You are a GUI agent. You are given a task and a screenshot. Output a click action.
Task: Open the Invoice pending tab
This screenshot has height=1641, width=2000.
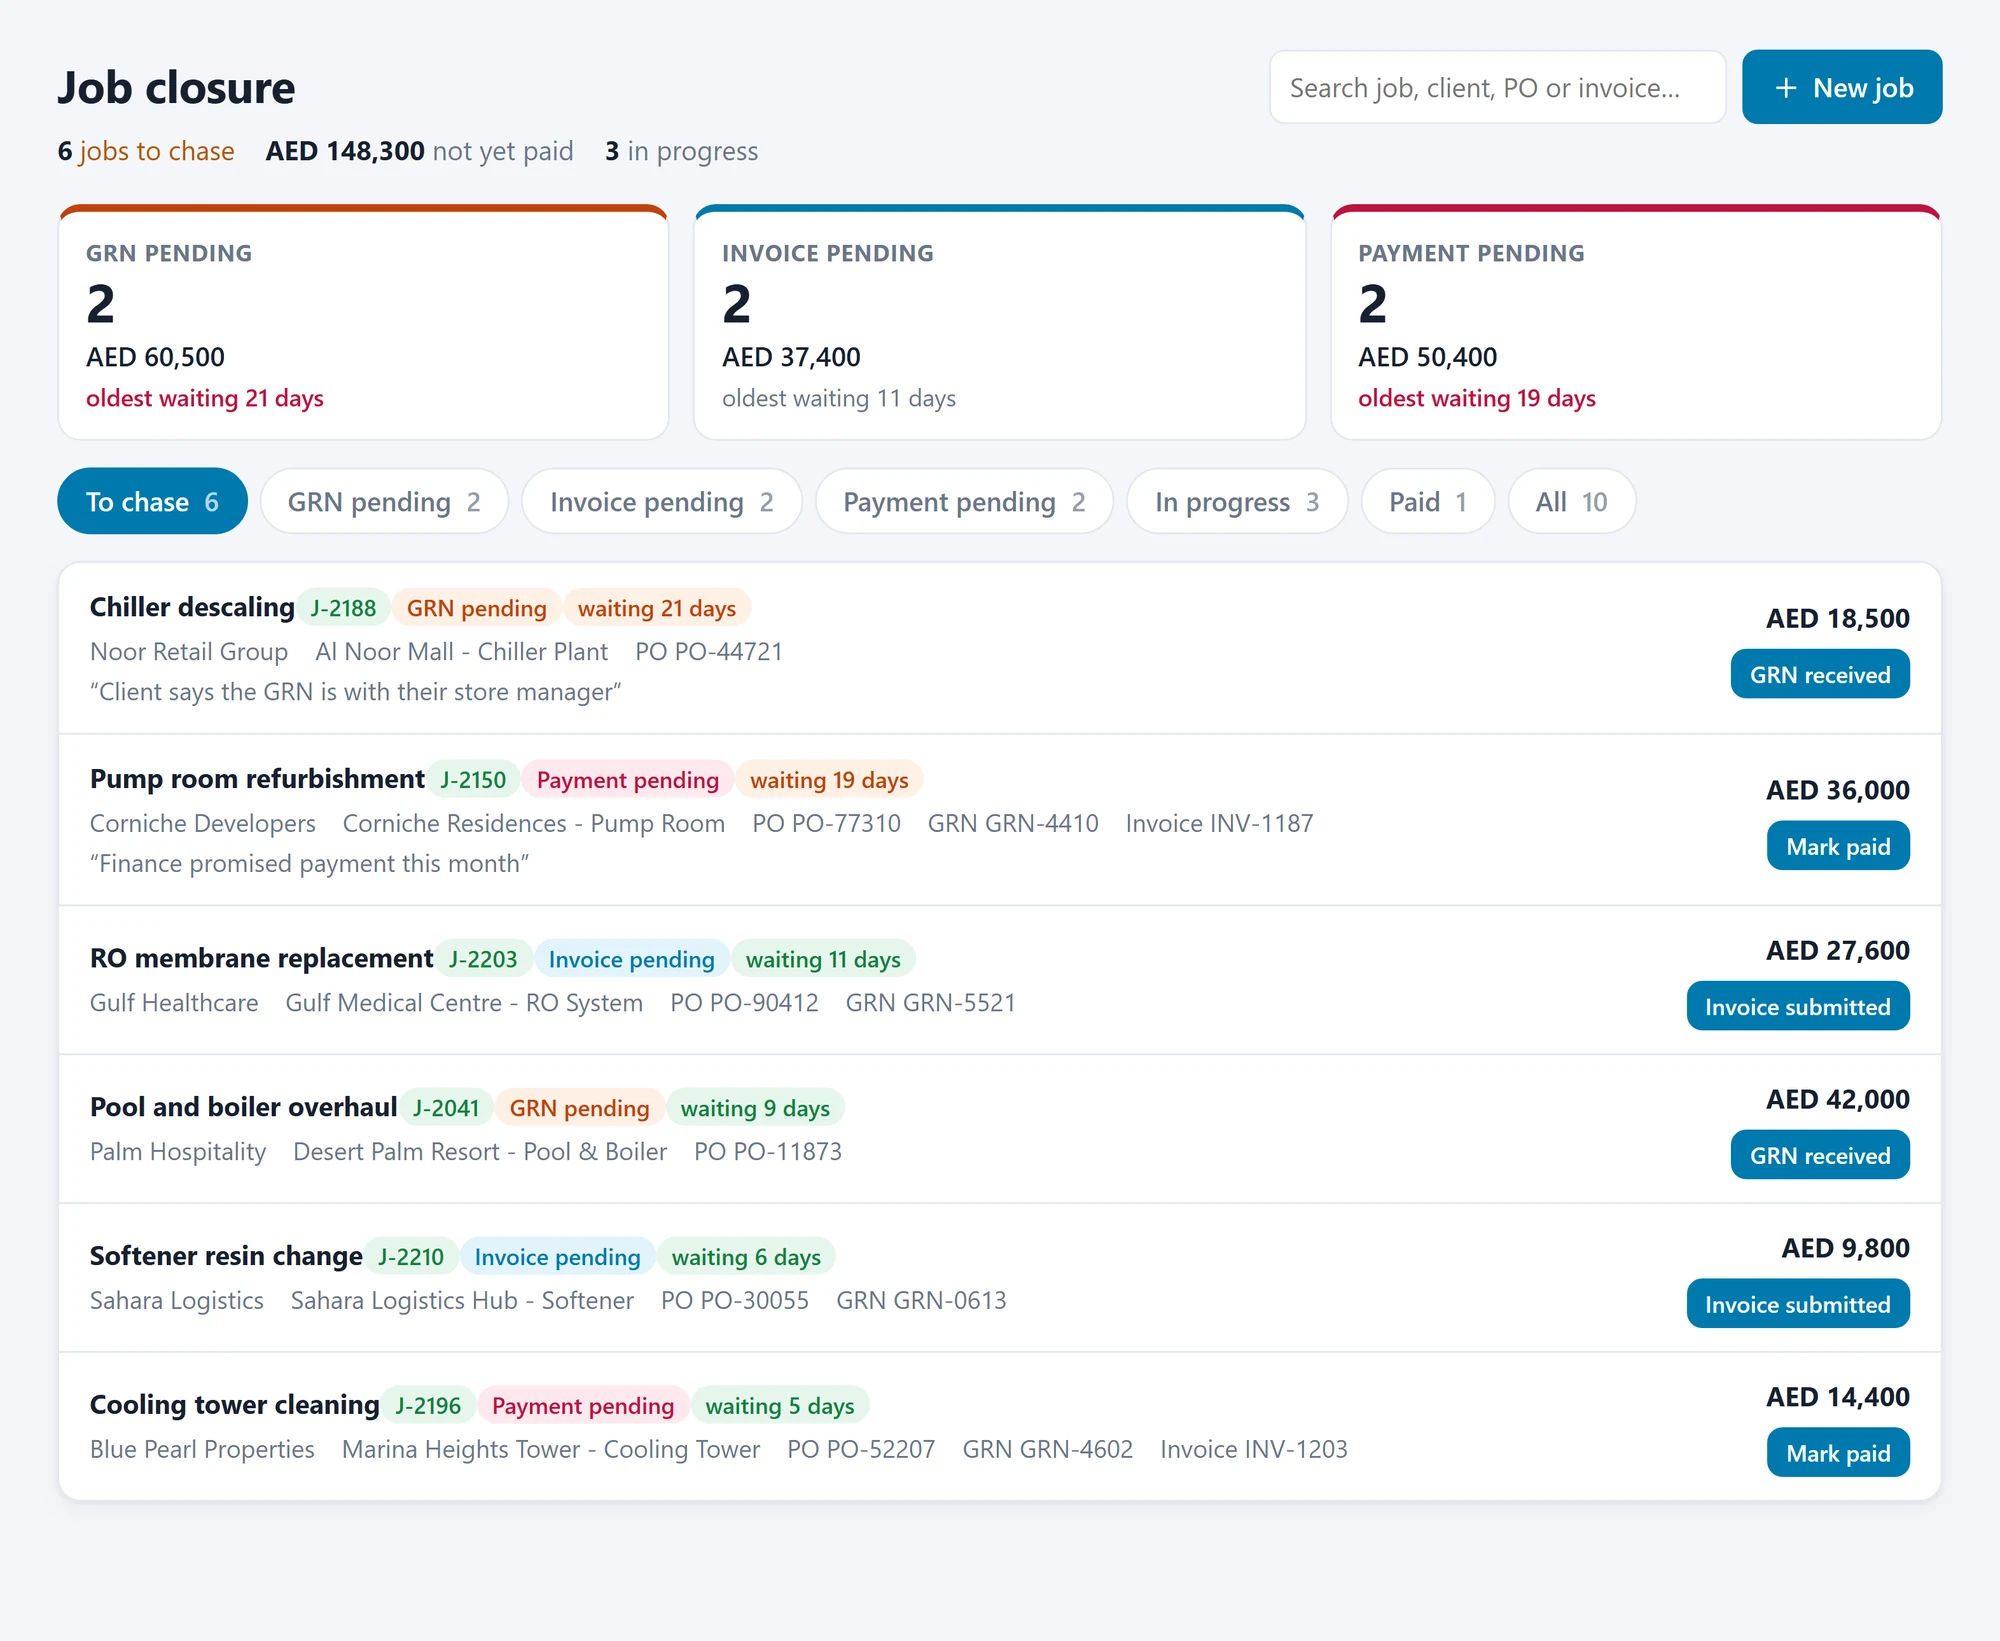[x=661, y=501]
